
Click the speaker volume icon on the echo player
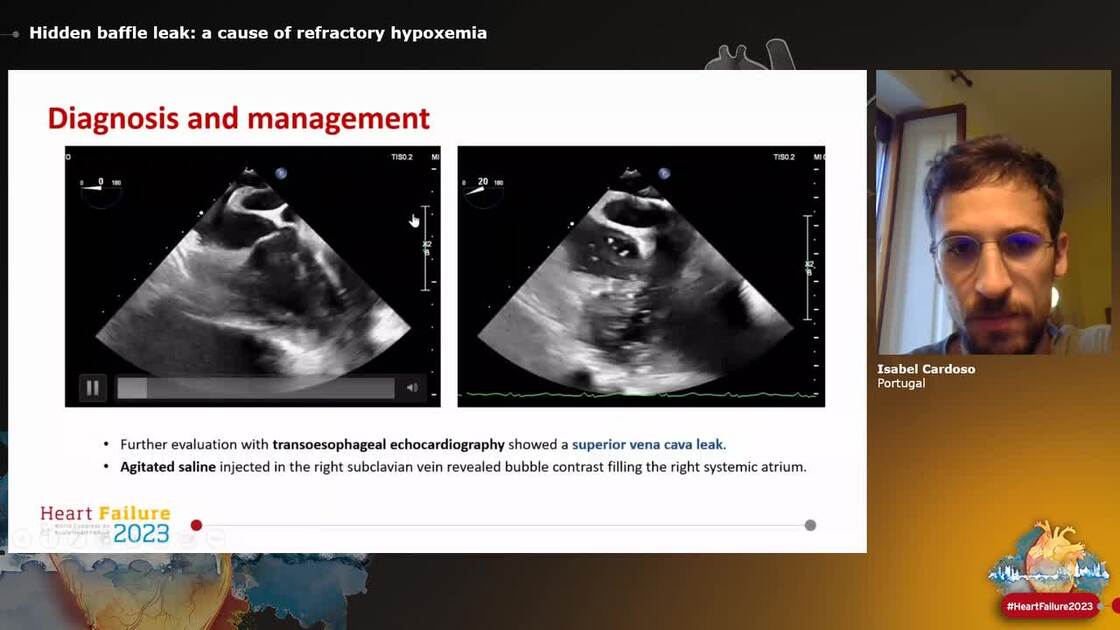point(410,387)
